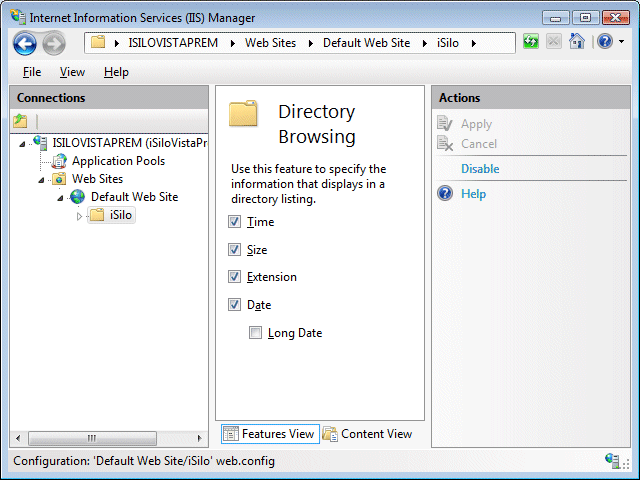Click the status bar network icon

point(612,461)
